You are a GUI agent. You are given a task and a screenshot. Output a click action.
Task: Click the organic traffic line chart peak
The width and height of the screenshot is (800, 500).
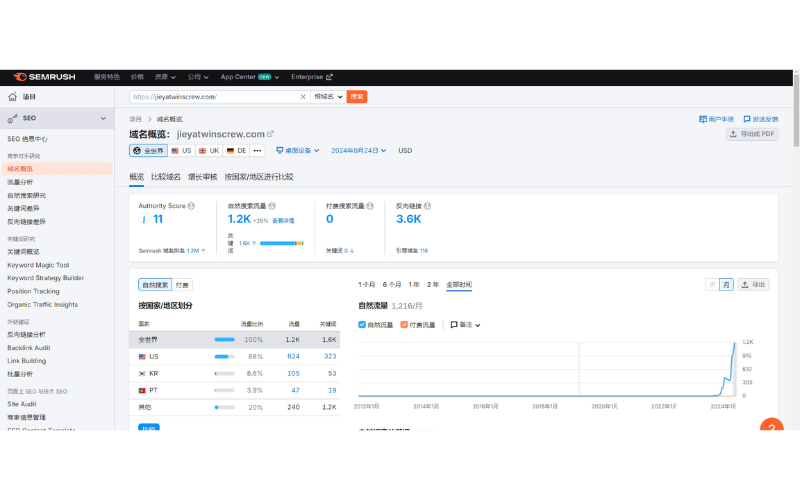(735, 343)
